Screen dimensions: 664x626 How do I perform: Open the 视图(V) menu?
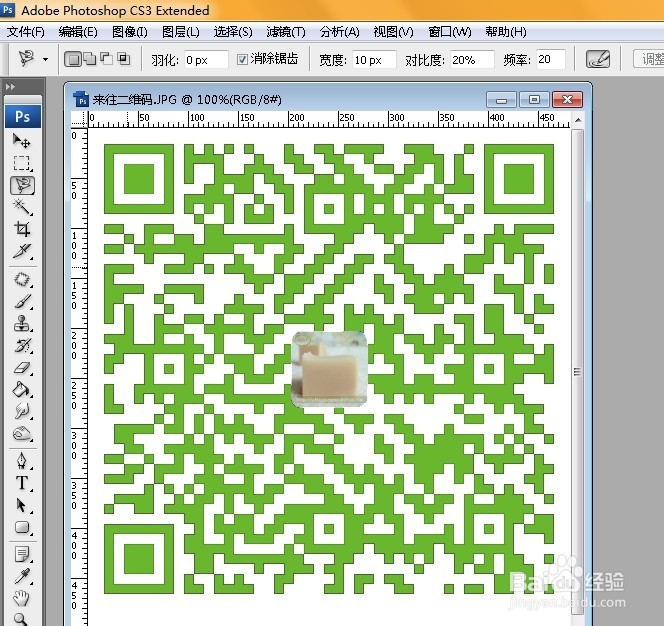pyautogui.click(x=393, y=32)
